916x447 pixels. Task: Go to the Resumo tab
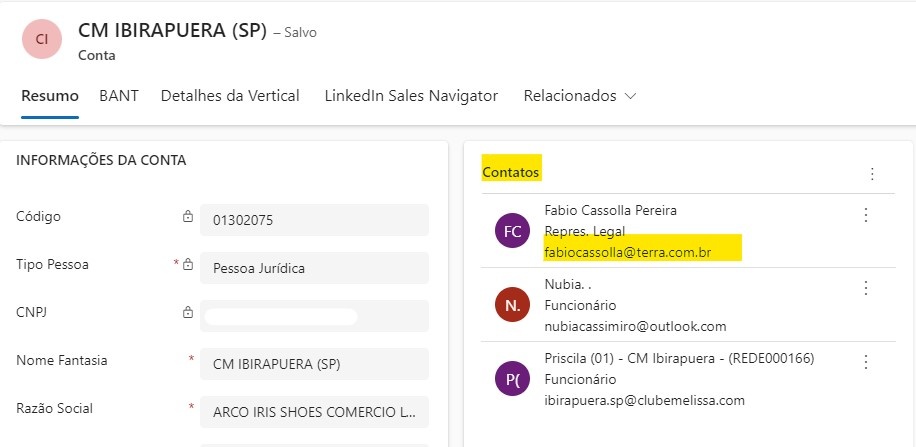(50, 96)
